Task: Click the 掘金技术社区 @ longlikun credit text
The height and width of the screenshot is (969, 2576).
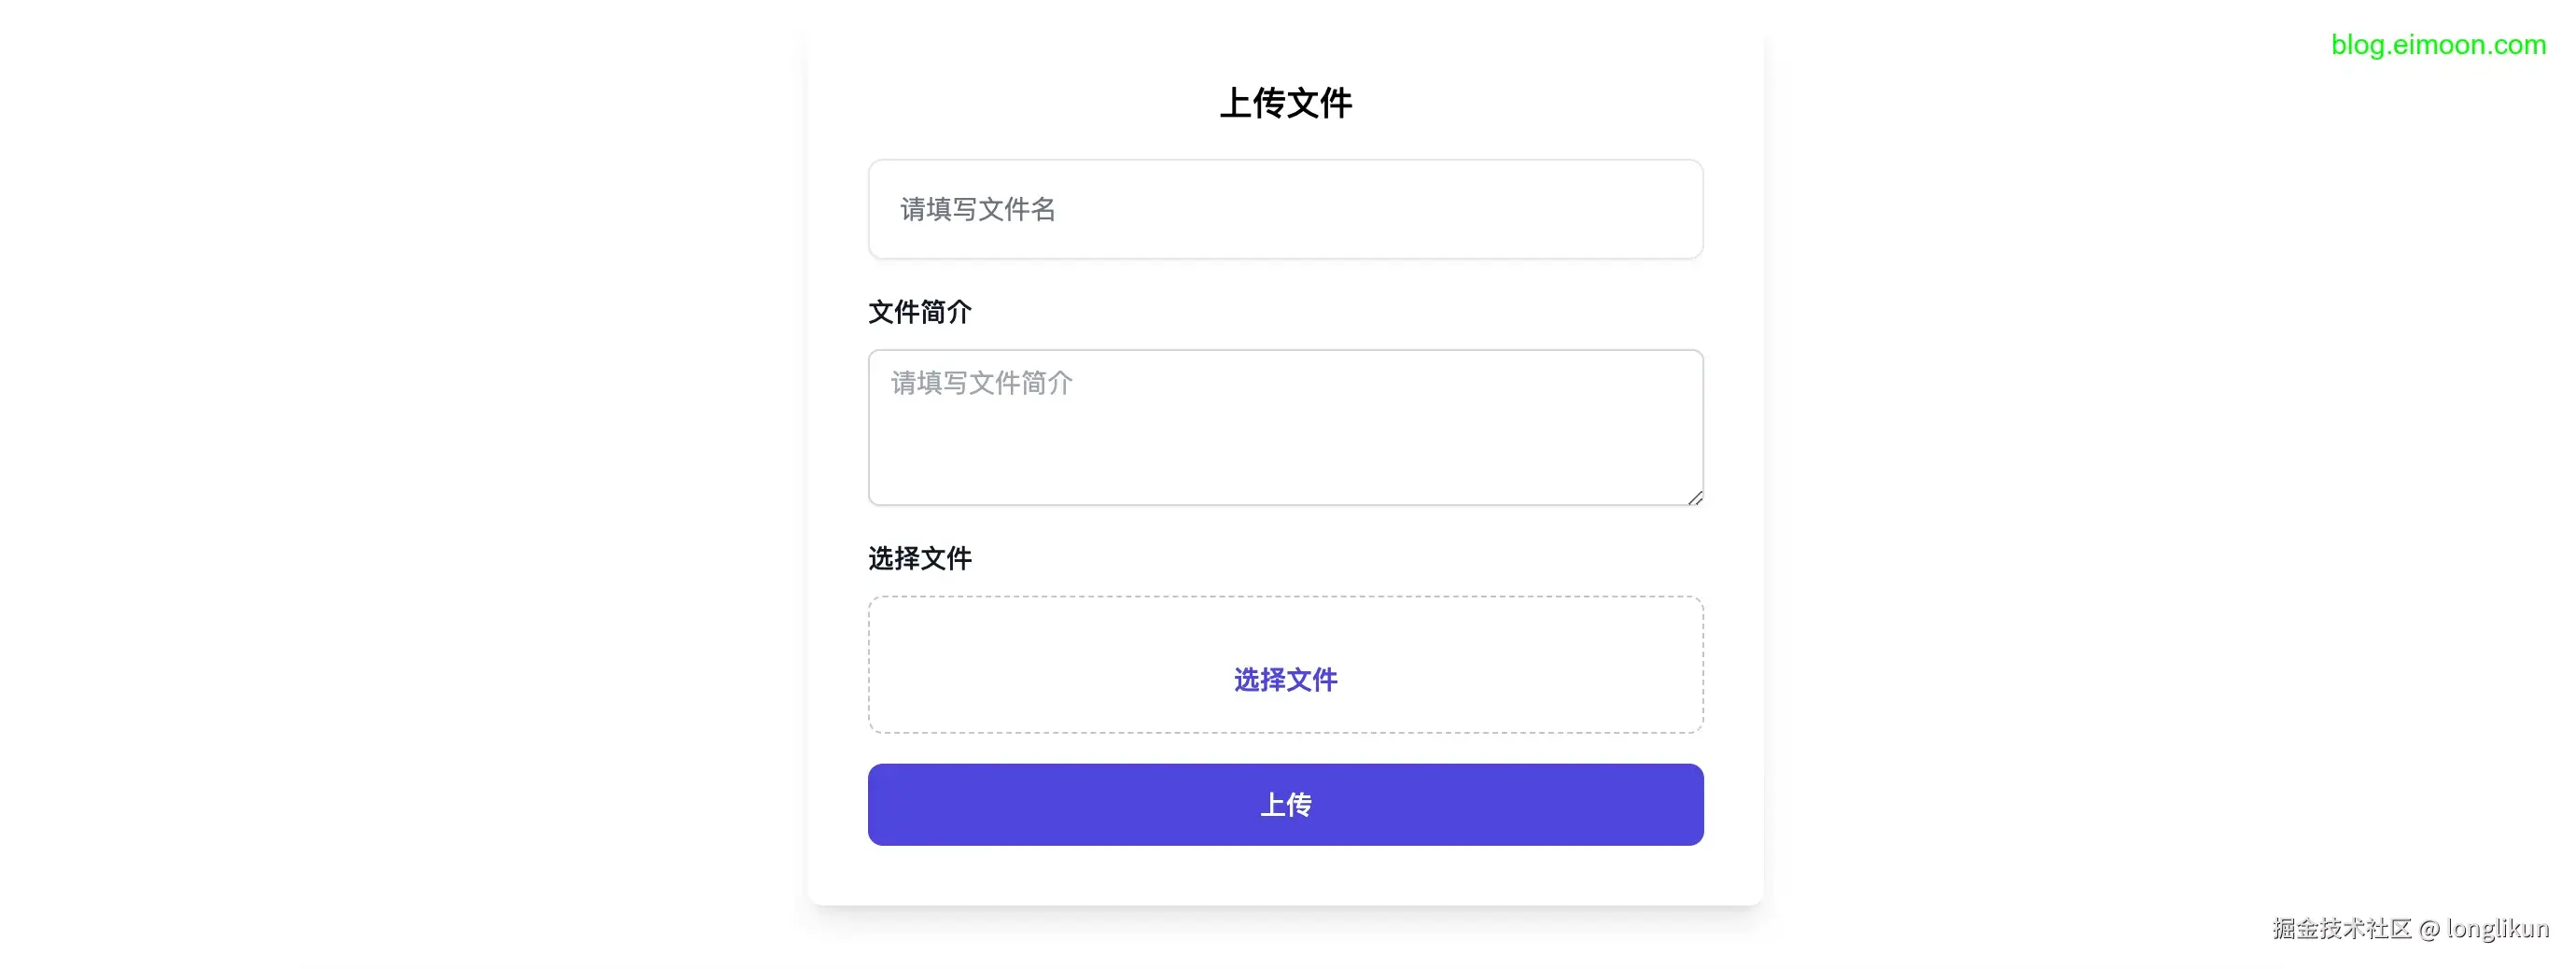Action: 2415,929
